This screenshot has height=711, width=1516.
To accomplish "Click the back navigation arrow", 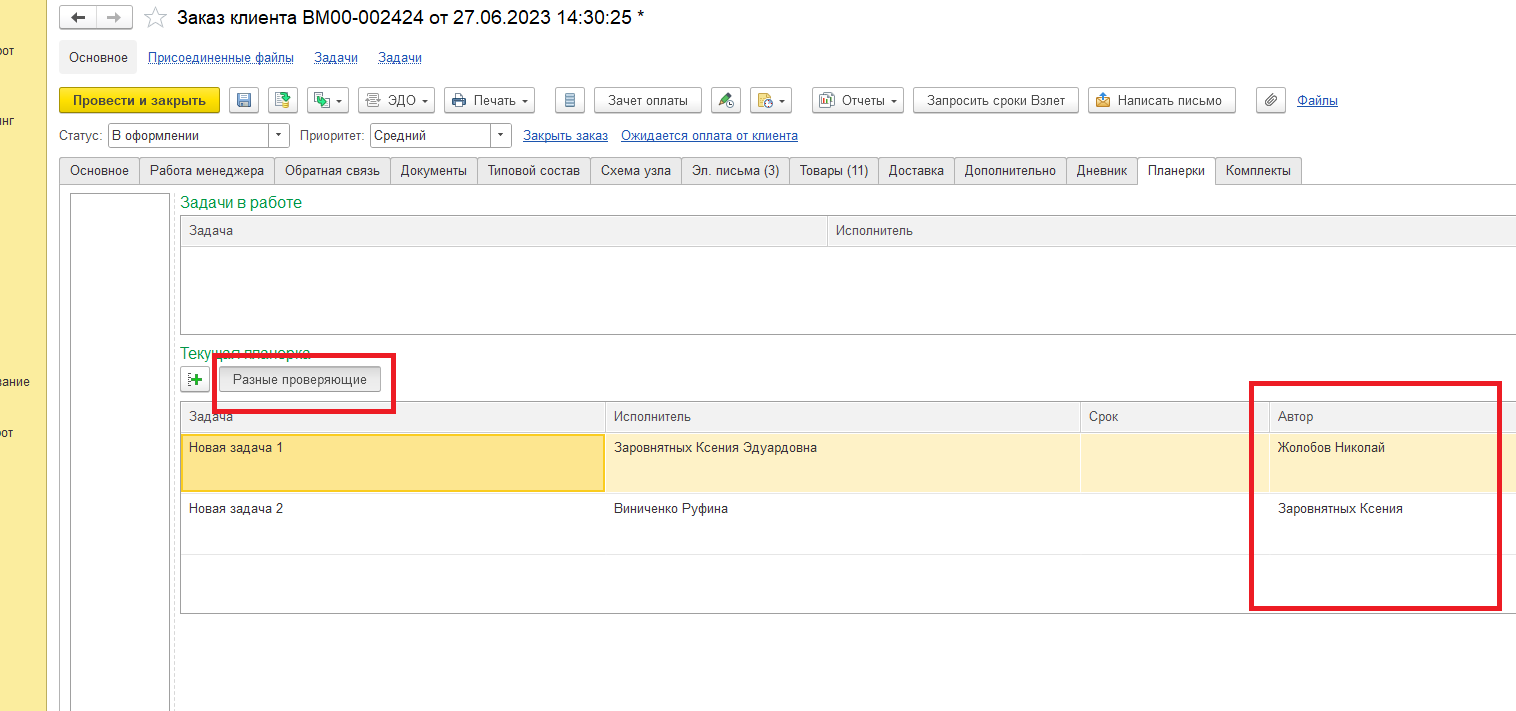I will coord(79,18).
